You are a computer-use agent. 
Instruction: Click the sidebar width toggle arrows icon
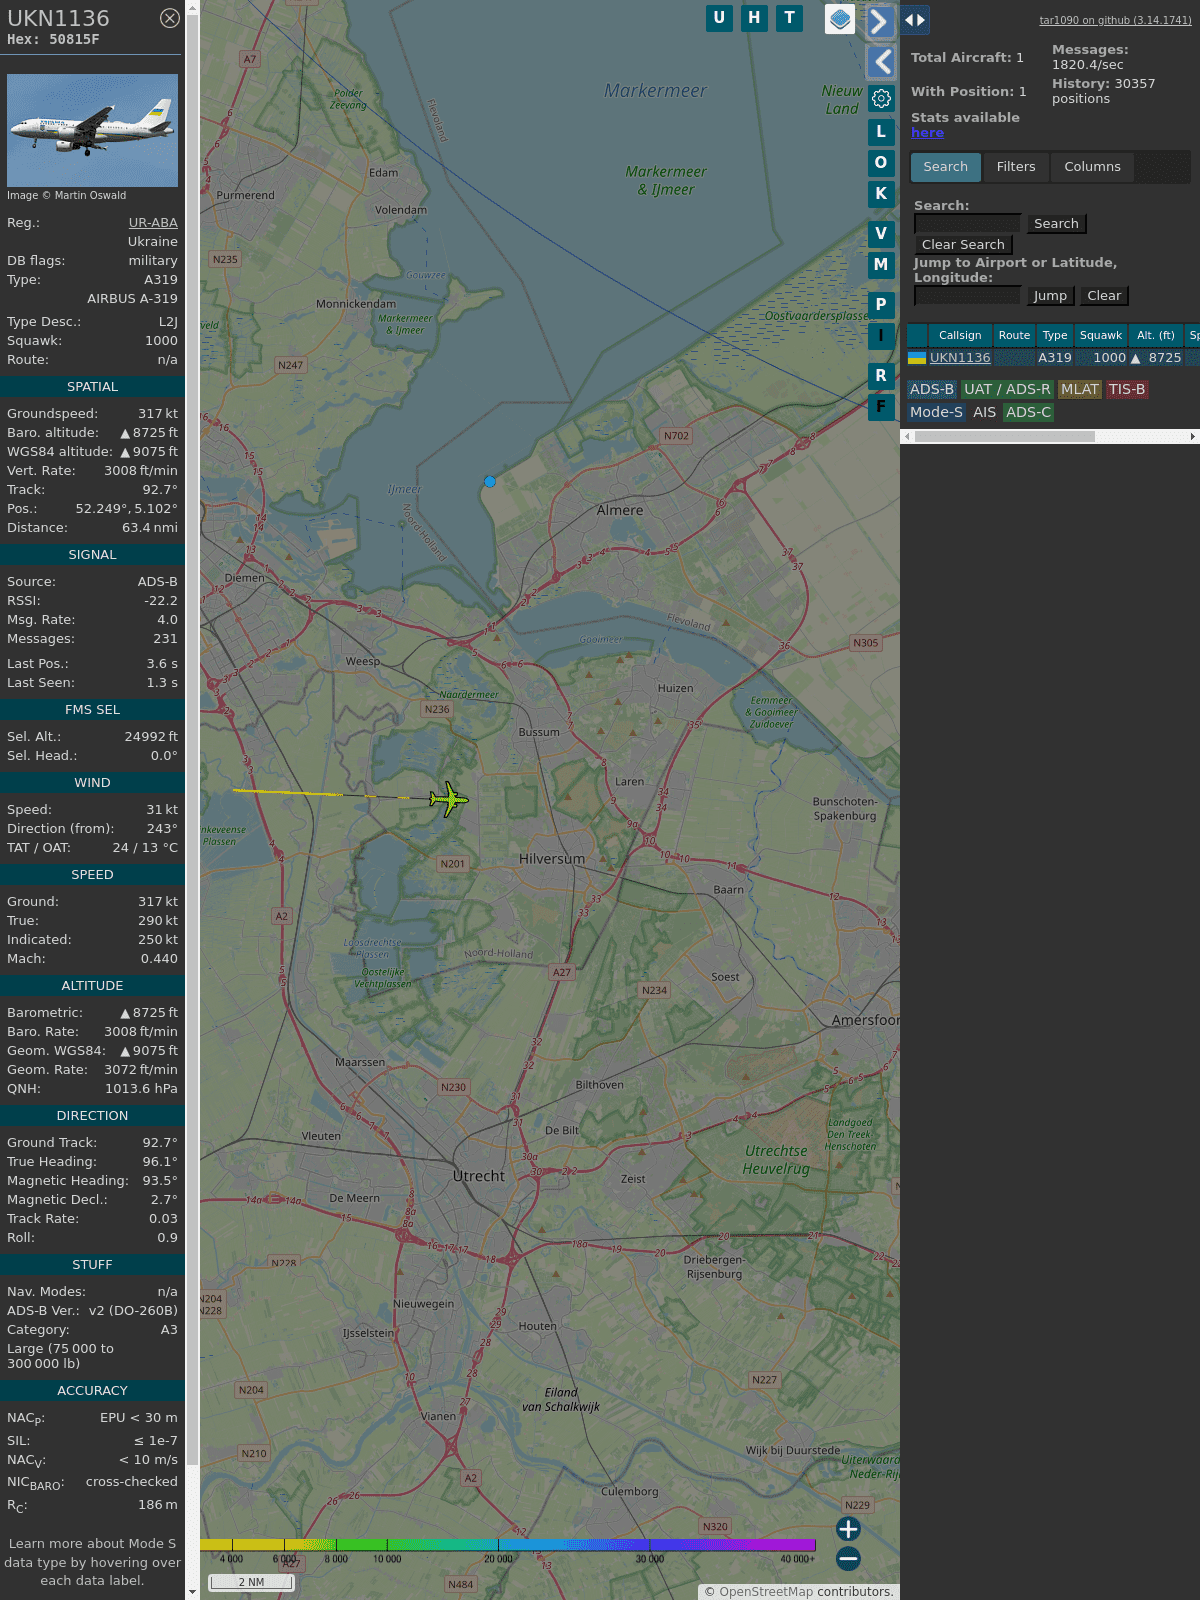click(915, 20)
